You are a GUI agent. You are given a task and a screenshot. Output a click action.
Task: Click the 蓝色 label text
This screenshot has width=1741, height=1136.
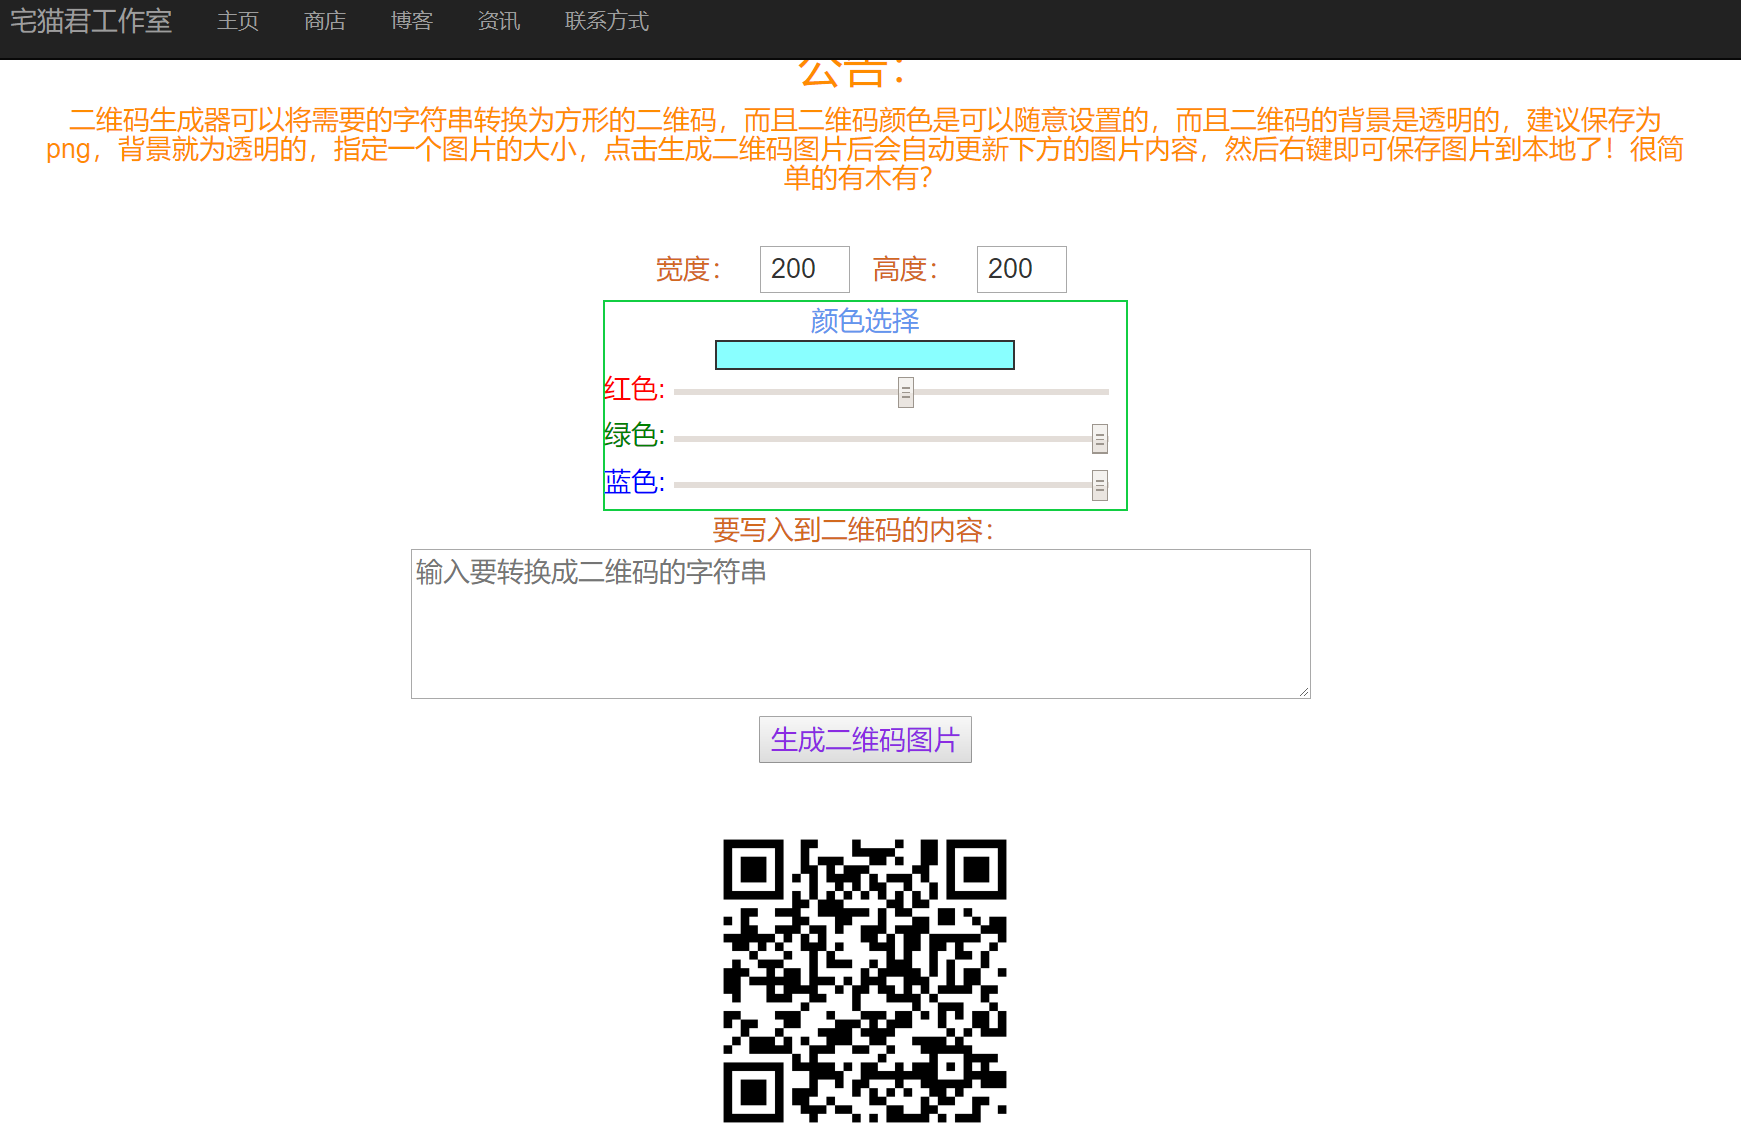coord(634,482)
